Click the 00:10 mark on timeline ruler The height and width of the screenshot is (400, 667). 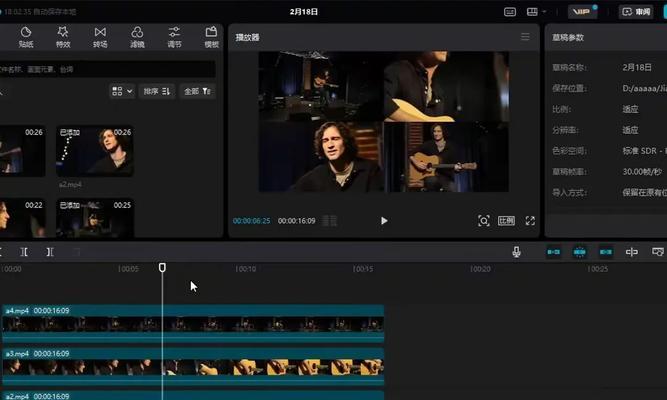pyautogui.click(x=245, y=269)
